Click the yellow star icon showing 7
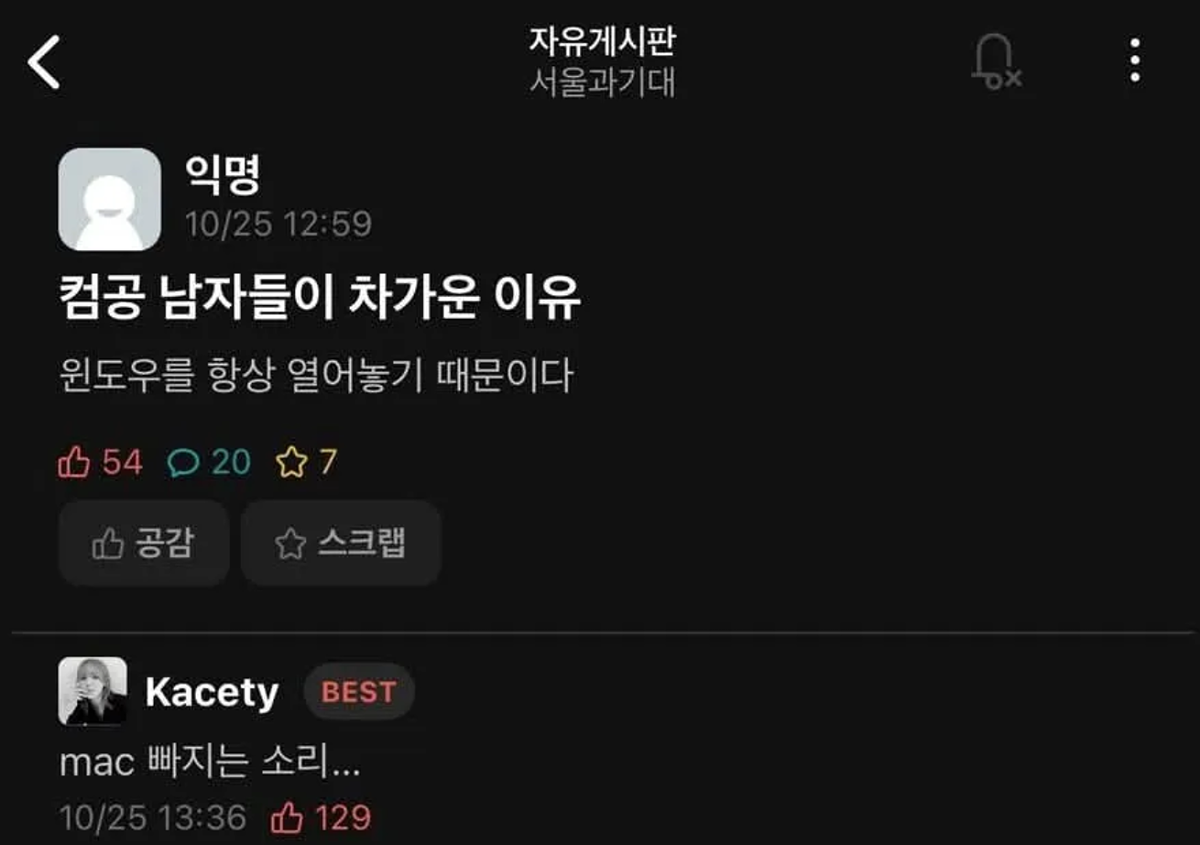Image resolution: width=1200 pixels, height=845 pixels. (x=306, y=462)
